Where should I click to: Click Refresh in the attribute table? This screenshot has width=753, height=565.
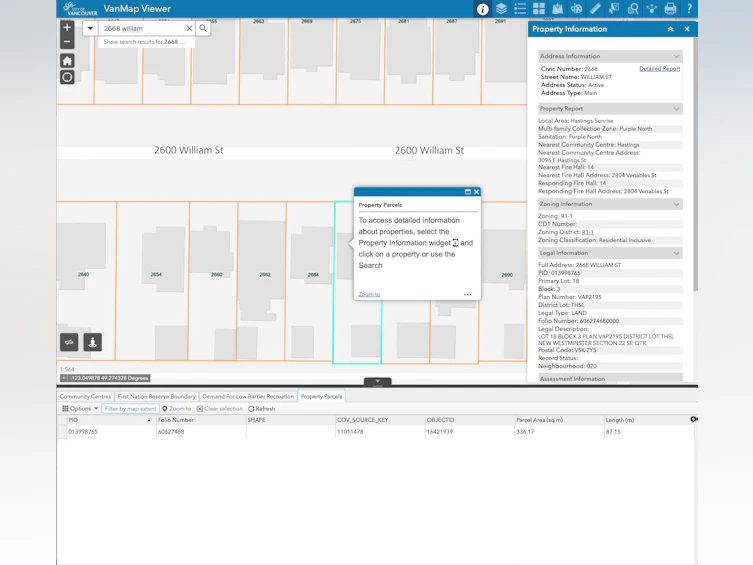(x=262, y=409)
